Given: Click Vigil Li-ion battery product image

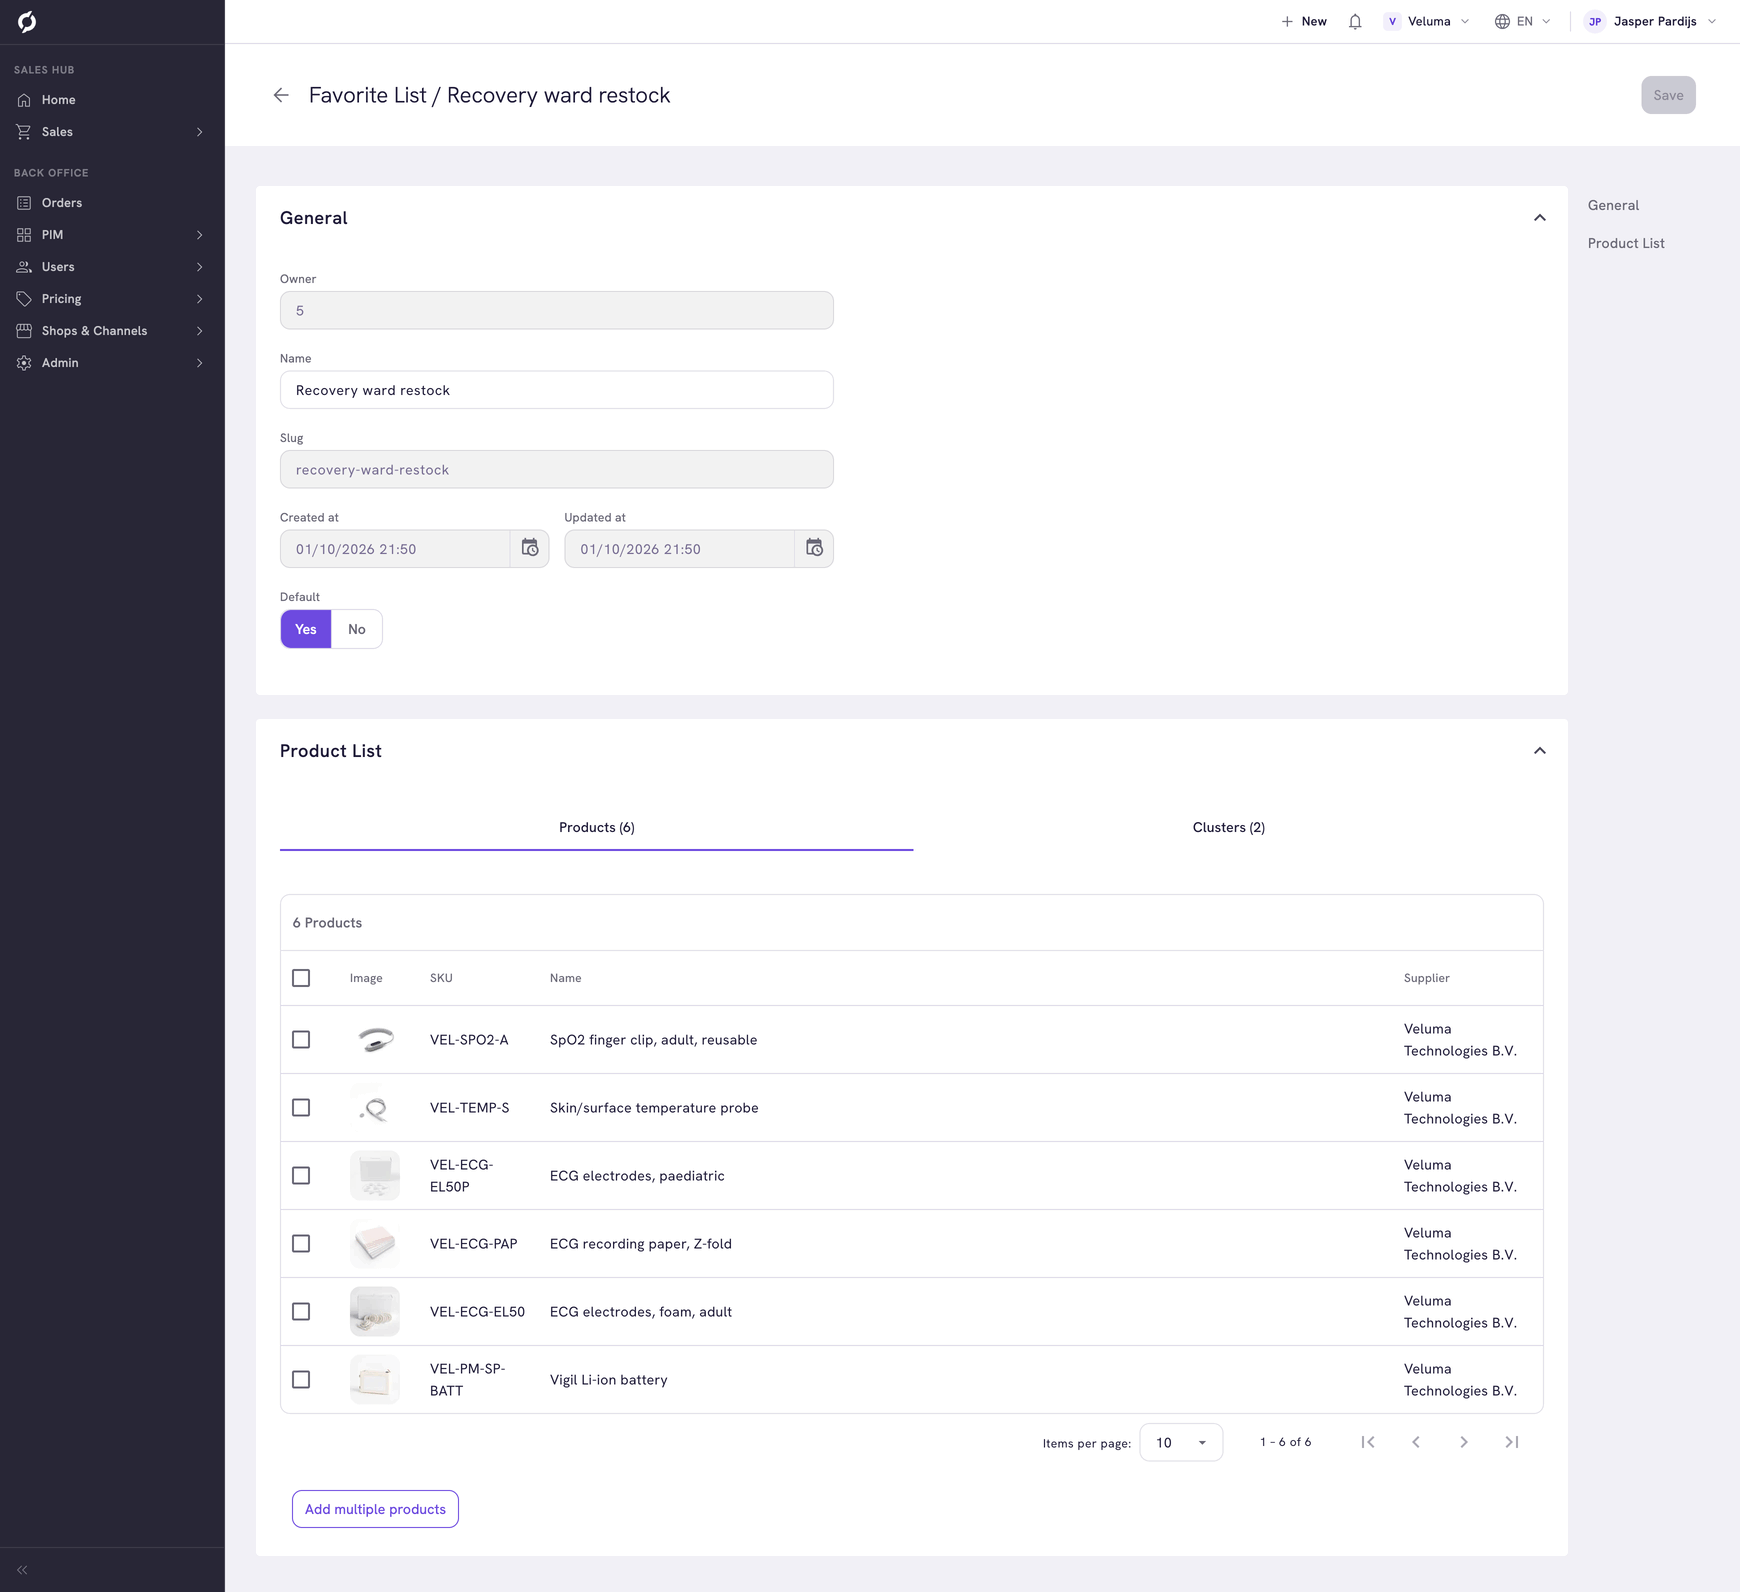Looking at the screenshot, I should pos(375,1380).
